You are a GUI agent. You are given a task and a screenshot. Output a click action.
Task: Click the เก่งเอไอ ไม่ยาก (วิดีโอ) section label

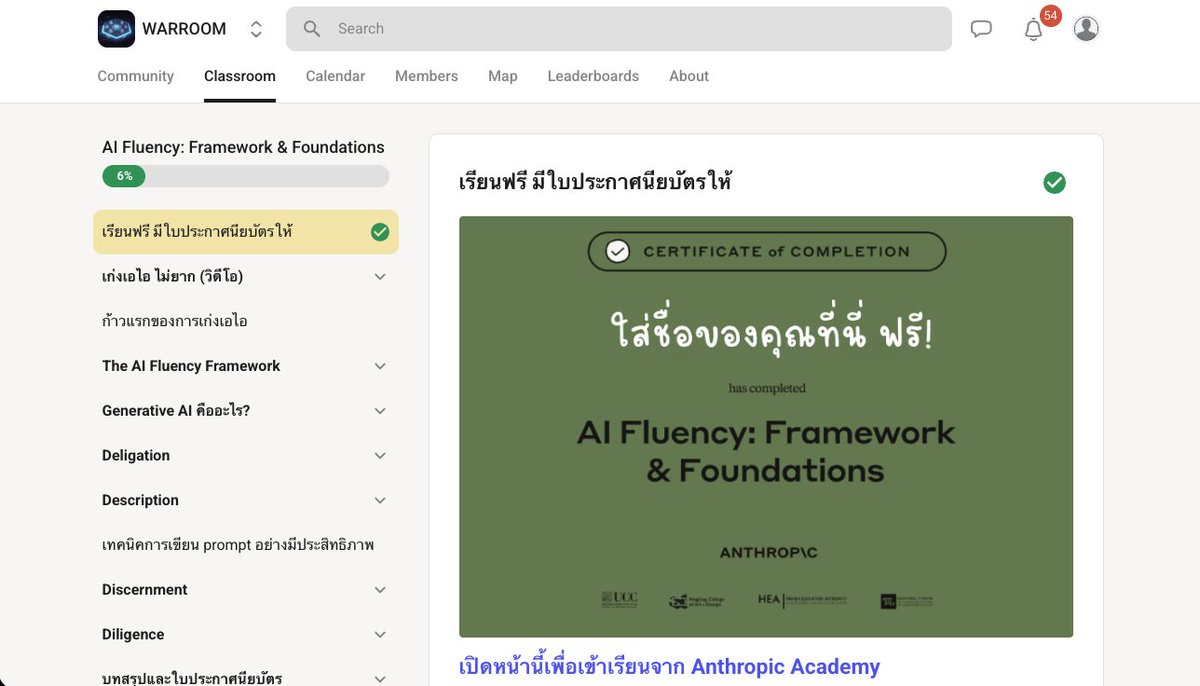(x=172, y=276)
